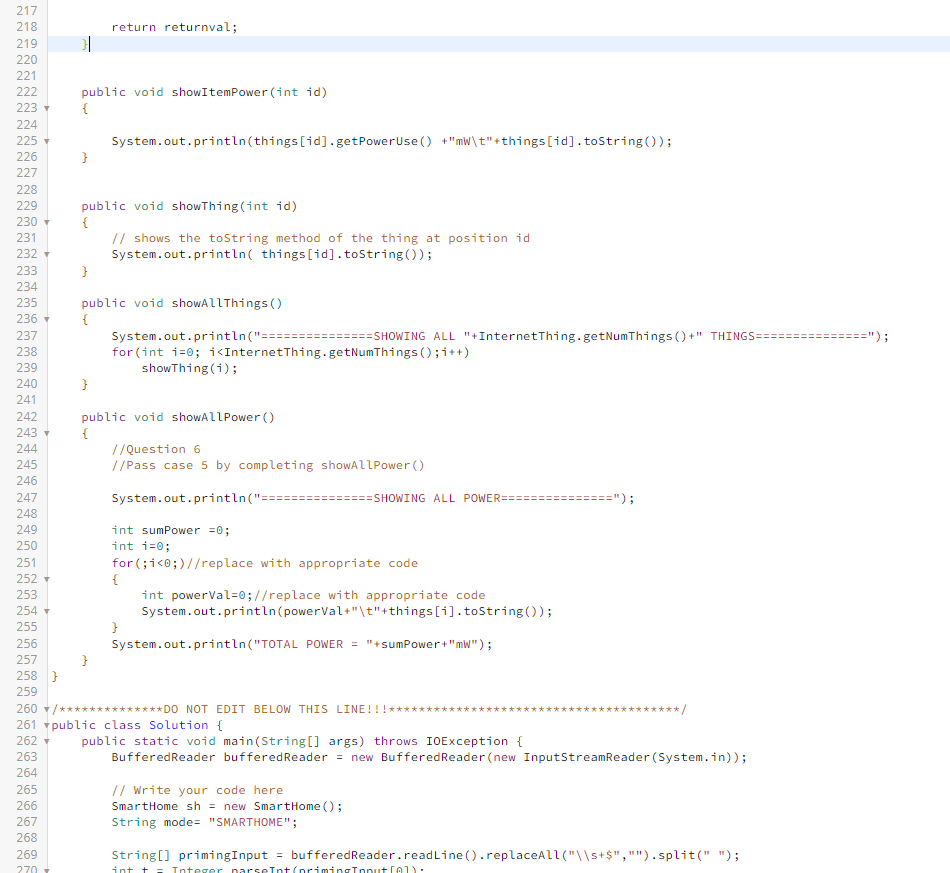Click the '// Write your code here' comment
Image resolution: width=950 pixels, height=873 pixels.
(x=197, y=790)
